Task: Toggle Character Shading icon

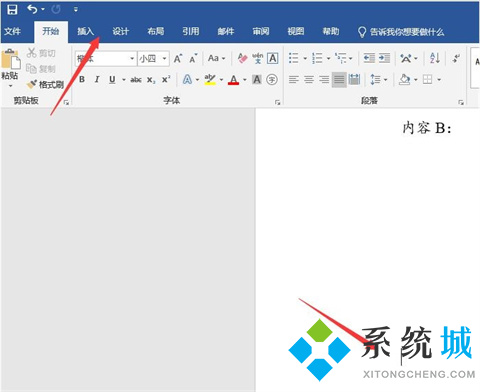Action: pyautogui.click(x=257, y=80)
